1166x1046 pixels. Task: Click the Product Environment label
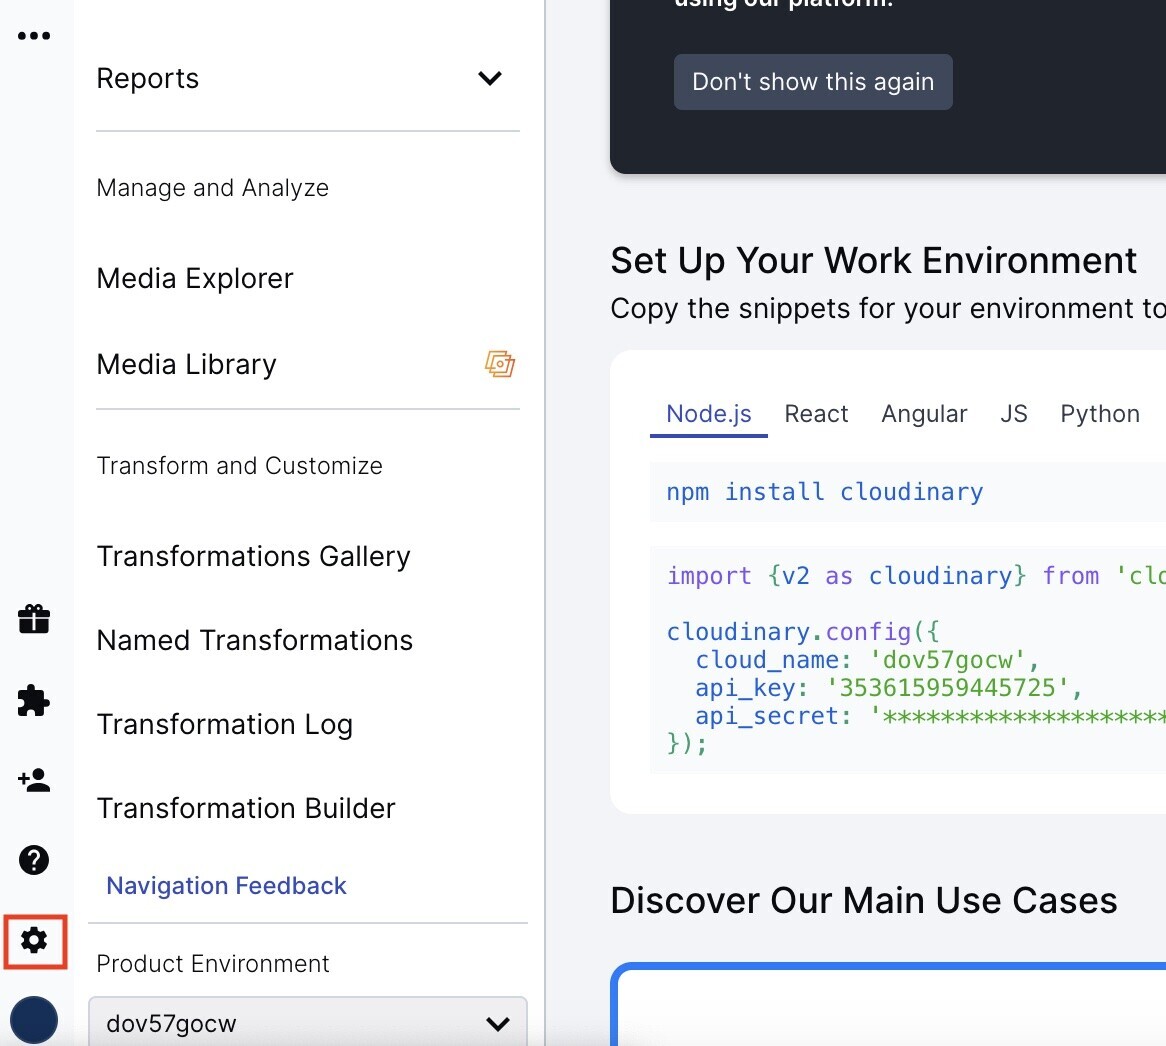pyautogui.click(x=213, y=963)
